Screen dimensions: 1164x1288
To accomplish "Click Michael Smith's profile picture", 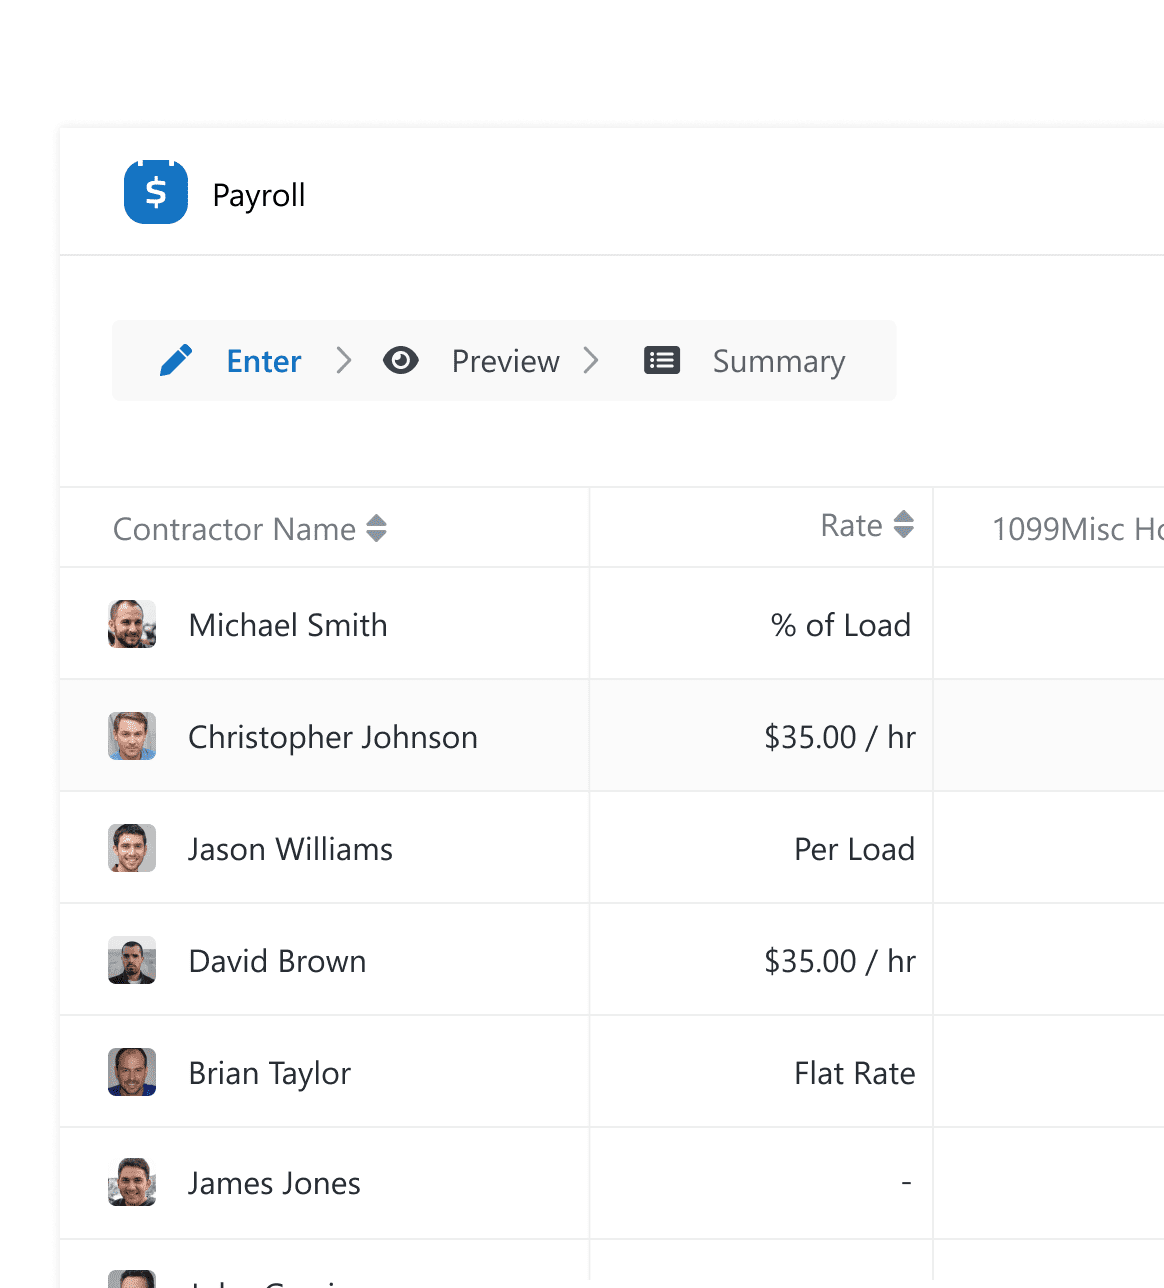I will (x=131, y=624).
